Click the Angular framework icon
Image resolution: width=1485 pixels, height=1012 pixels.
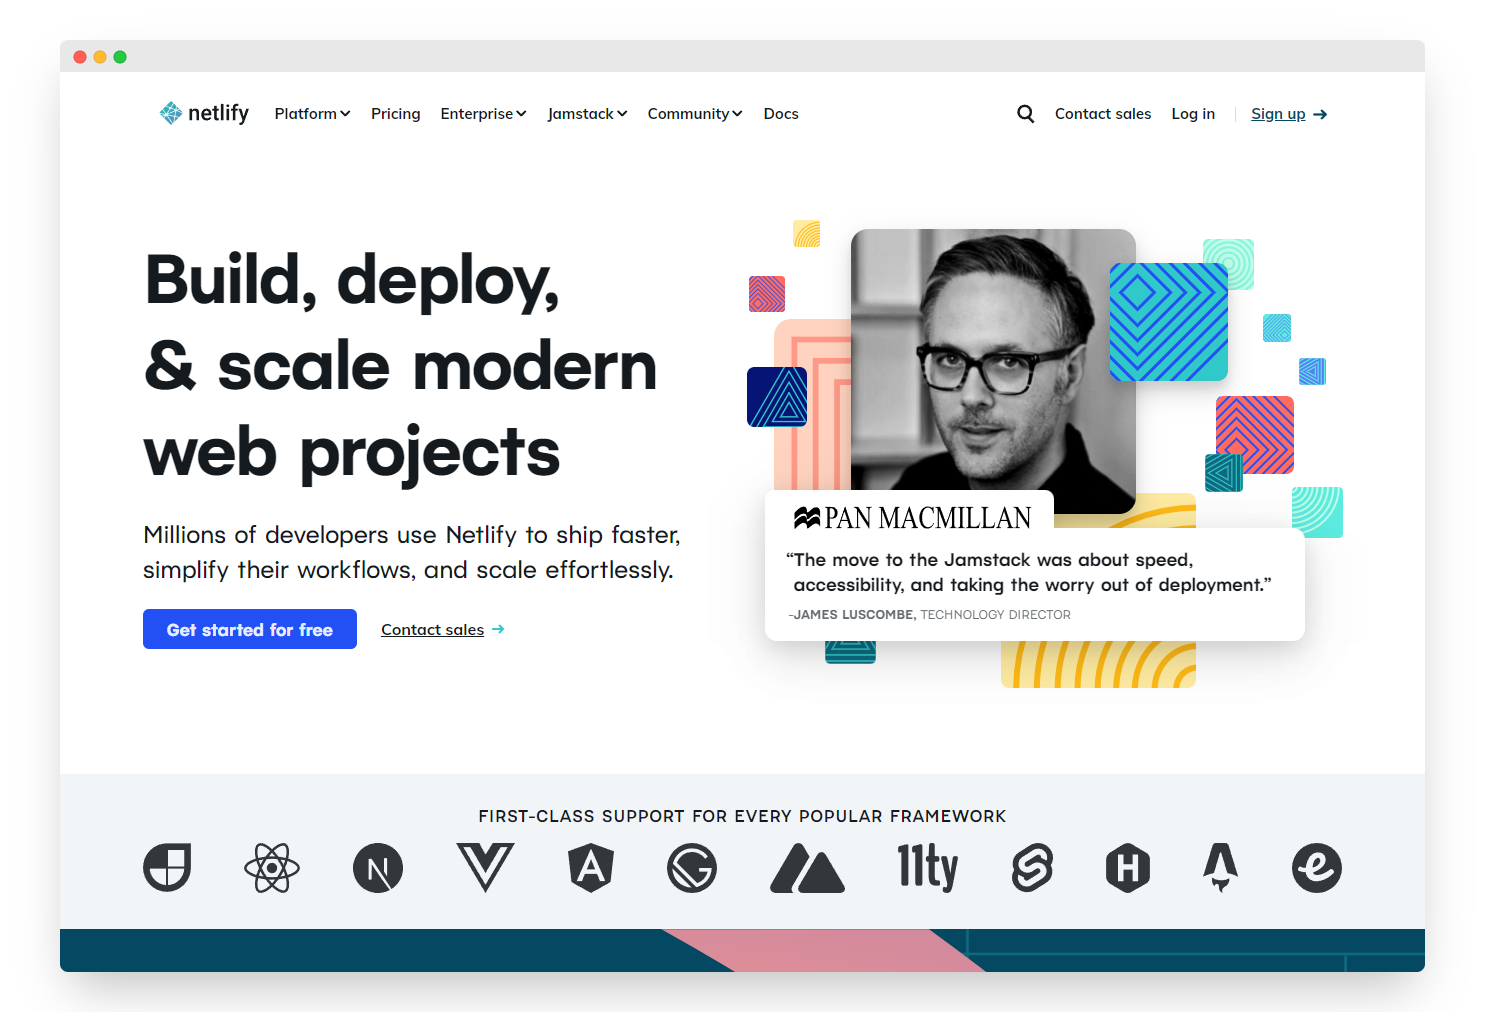tap(591, 868)
